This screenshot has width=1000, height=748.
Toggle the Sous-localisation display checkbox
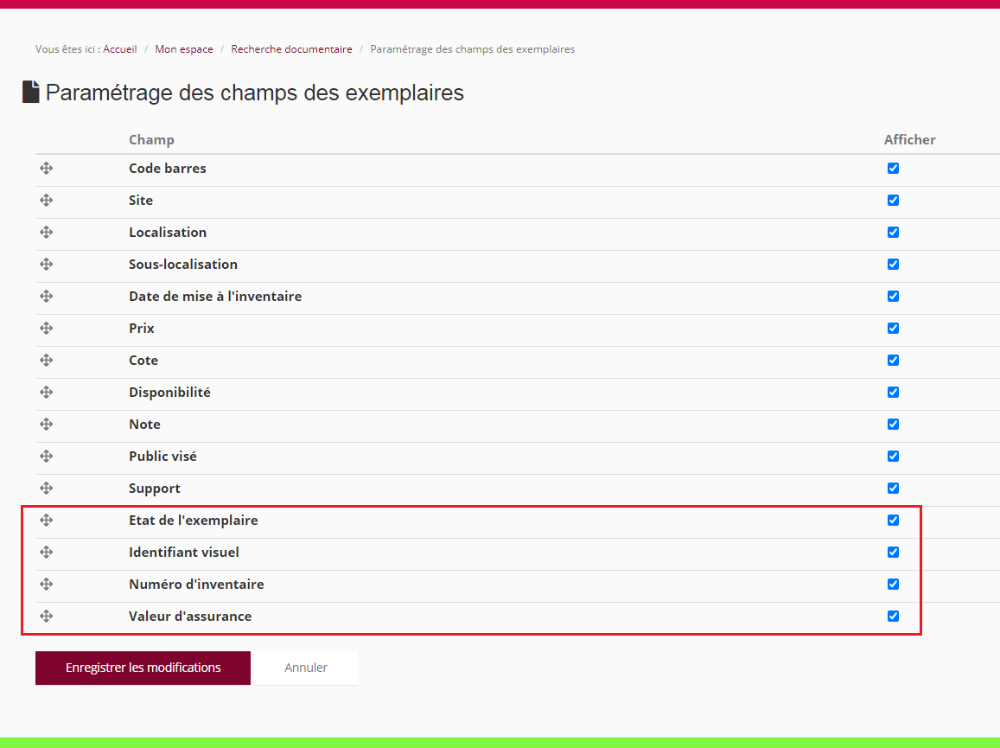click(893, 264)
